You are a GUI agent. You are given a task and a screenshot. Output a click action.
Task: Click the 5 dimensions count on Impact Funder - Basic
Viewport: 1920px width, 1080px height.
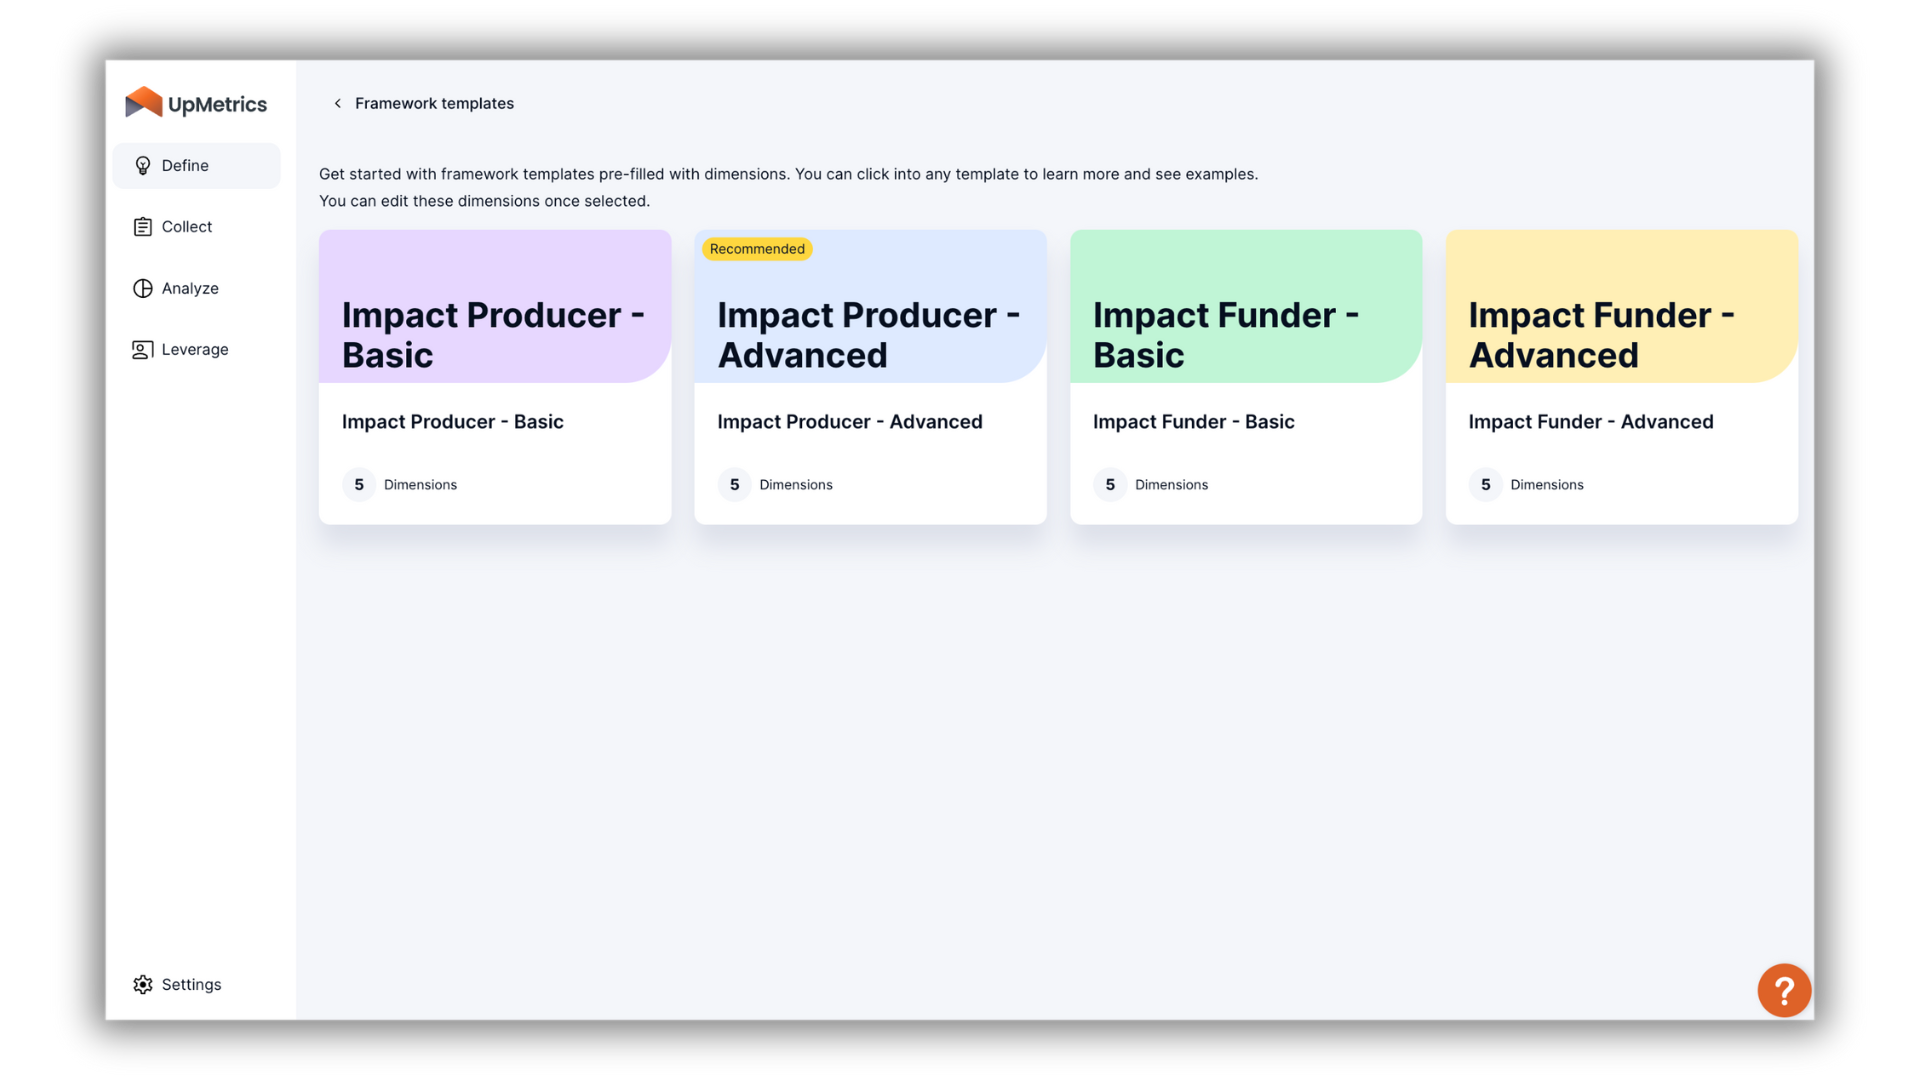1110,485
